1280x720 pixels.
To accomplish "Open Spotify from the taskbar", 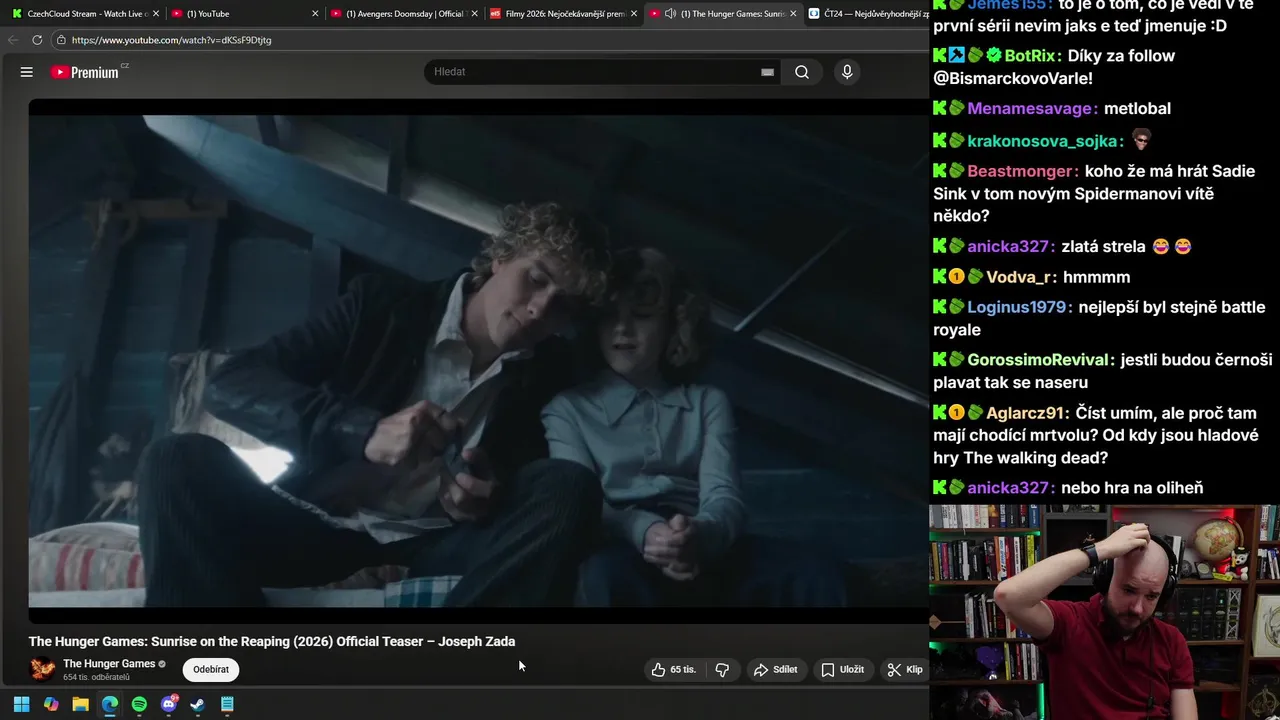I will point(139,704).
